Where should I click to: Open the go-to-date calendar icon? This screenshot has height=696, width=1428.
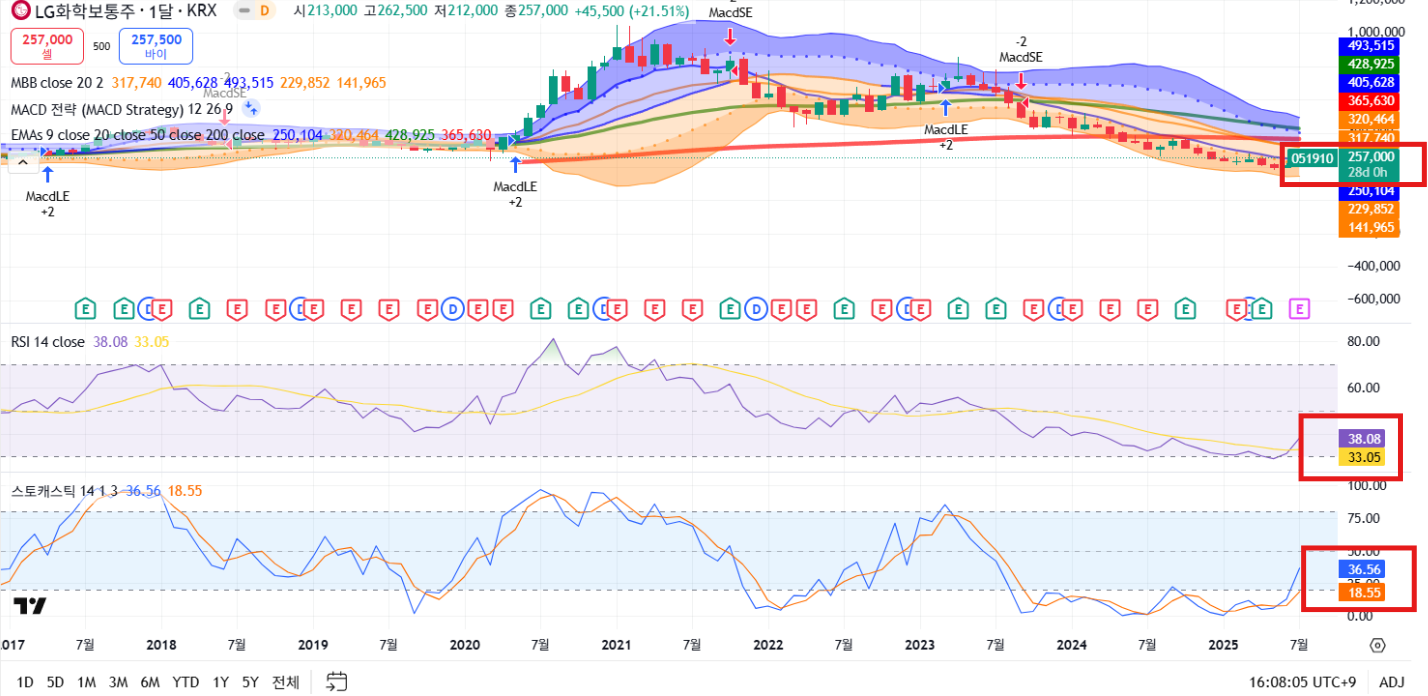pos(337,682)
